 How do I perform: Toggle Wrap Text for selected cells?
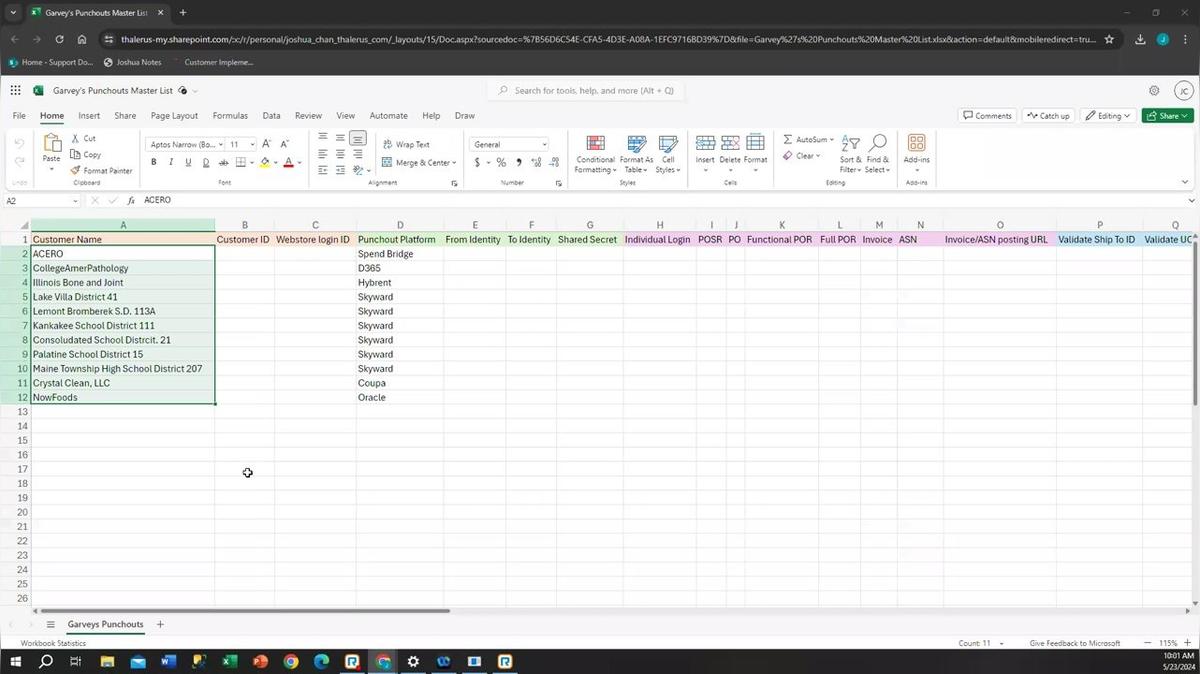pyautogui.click(x=405, y=145)
